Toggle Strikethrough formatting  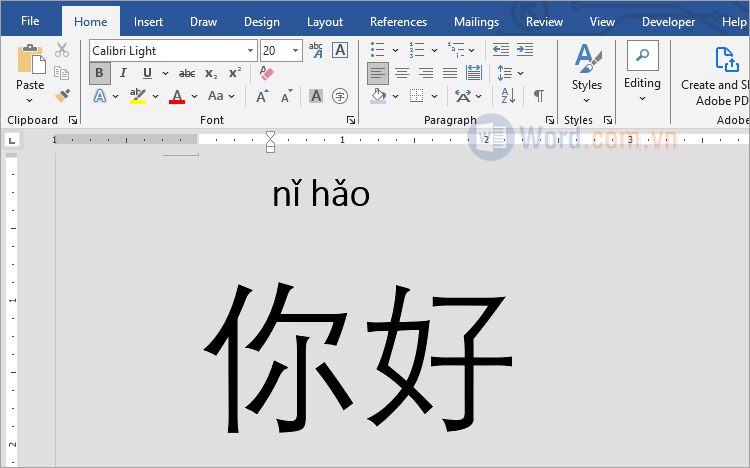(187, 73)
